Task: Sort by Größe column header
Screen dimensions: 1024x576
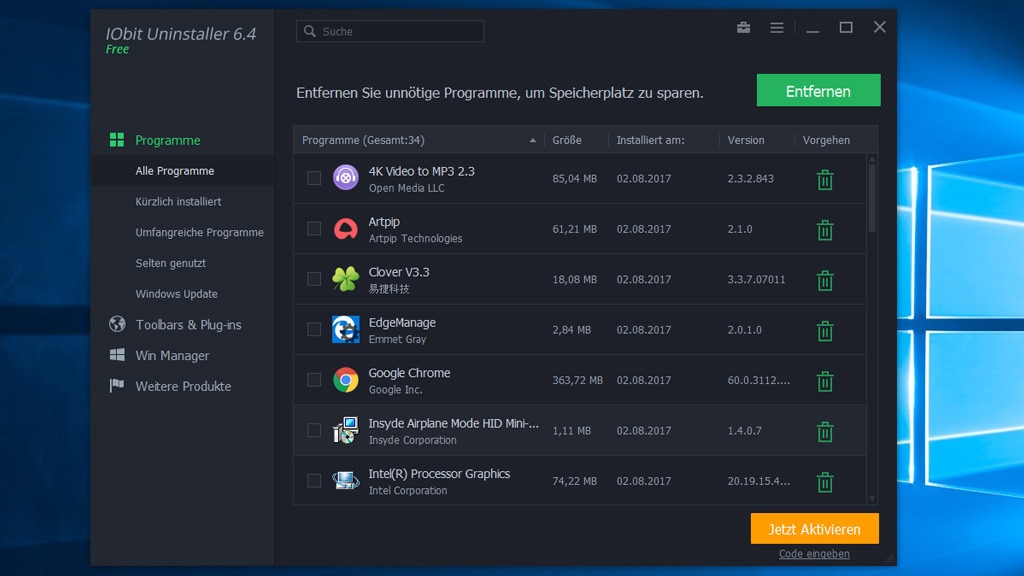Action: coord(567,140)
